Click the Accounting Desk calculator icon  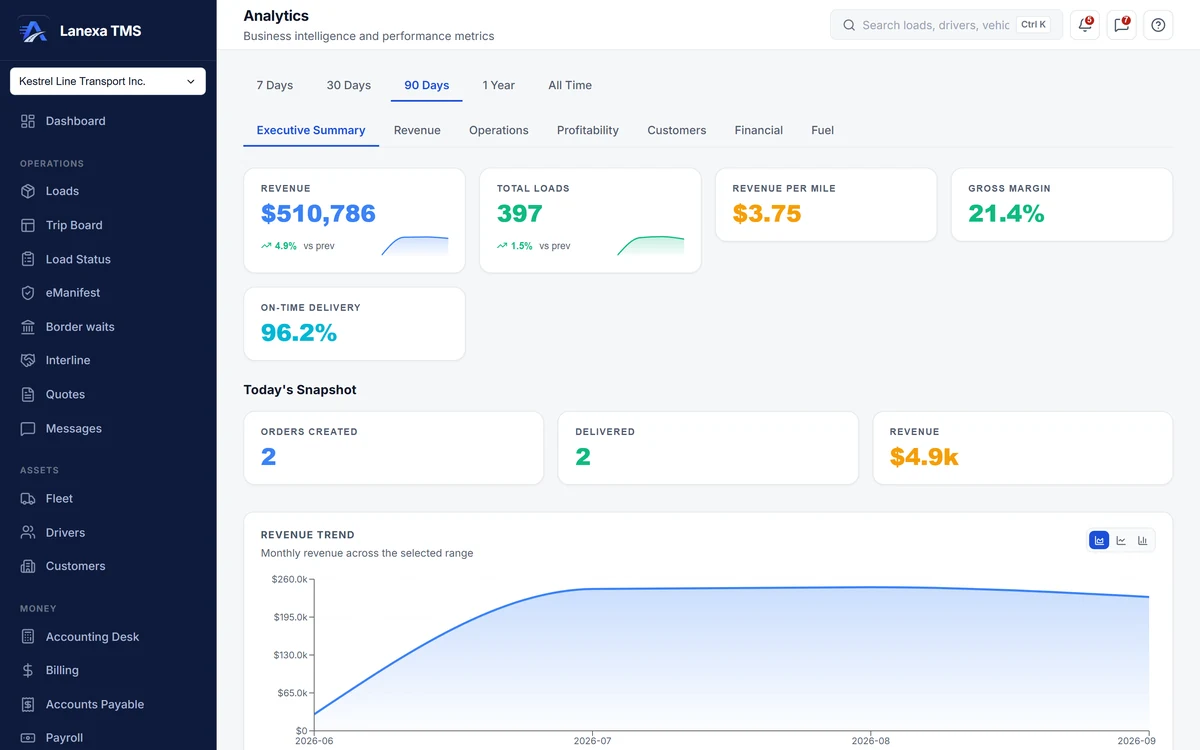[x=28, y=636]
